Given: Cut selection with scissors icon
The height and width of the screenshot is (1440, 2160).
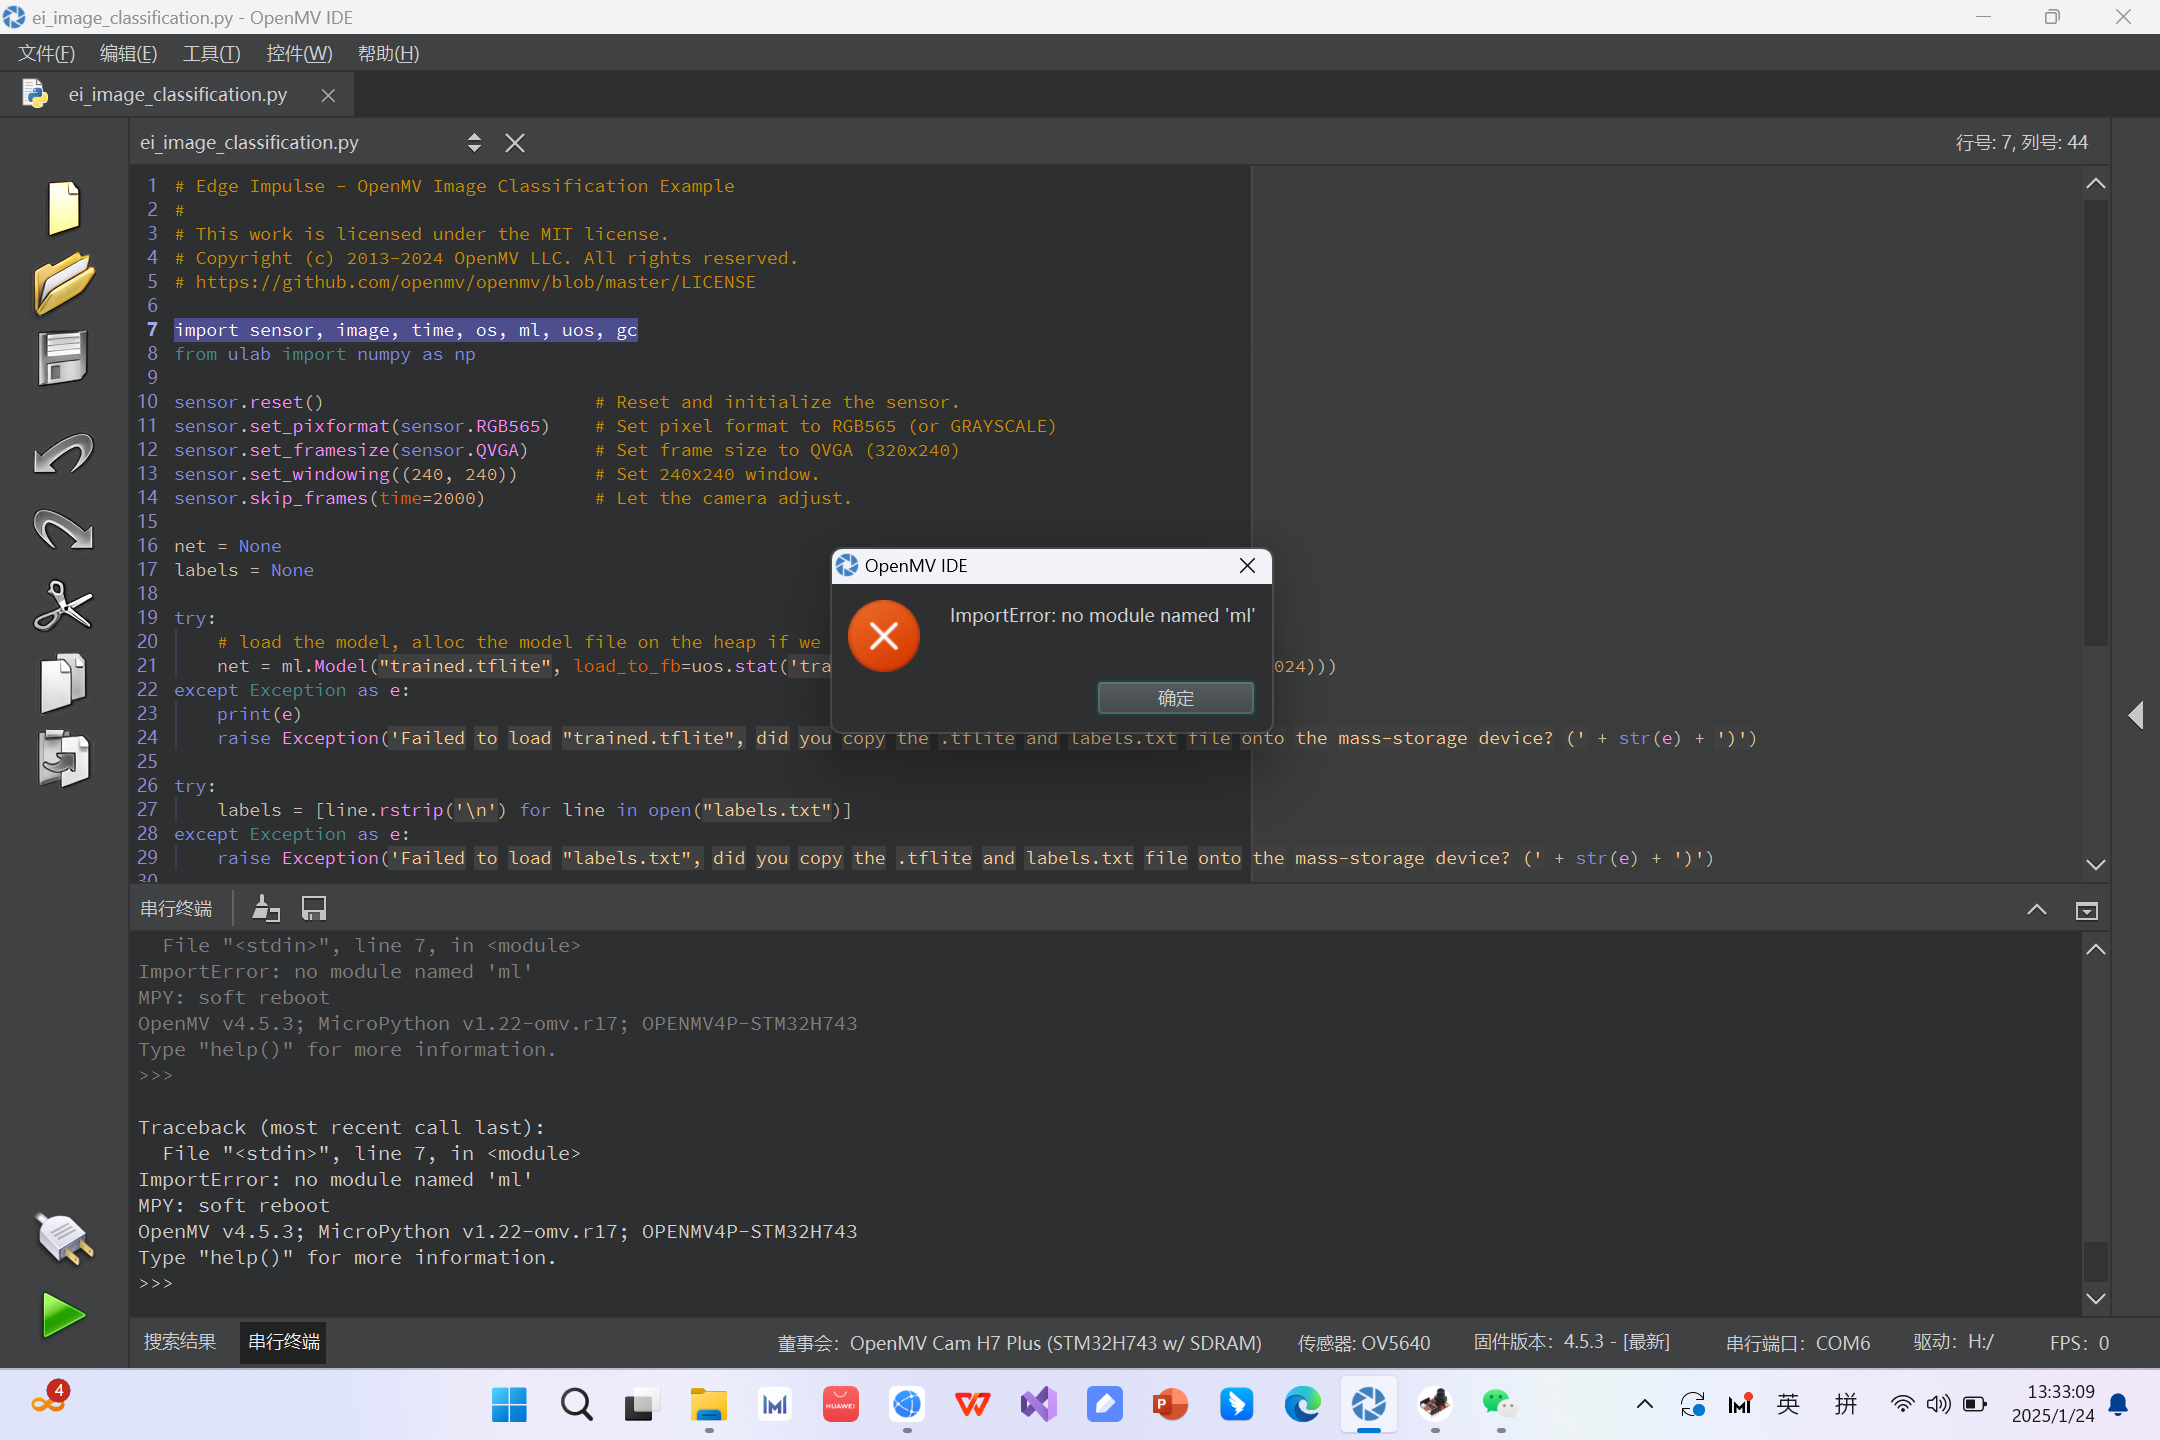Looking at the screenshot, I should (64, 606).
